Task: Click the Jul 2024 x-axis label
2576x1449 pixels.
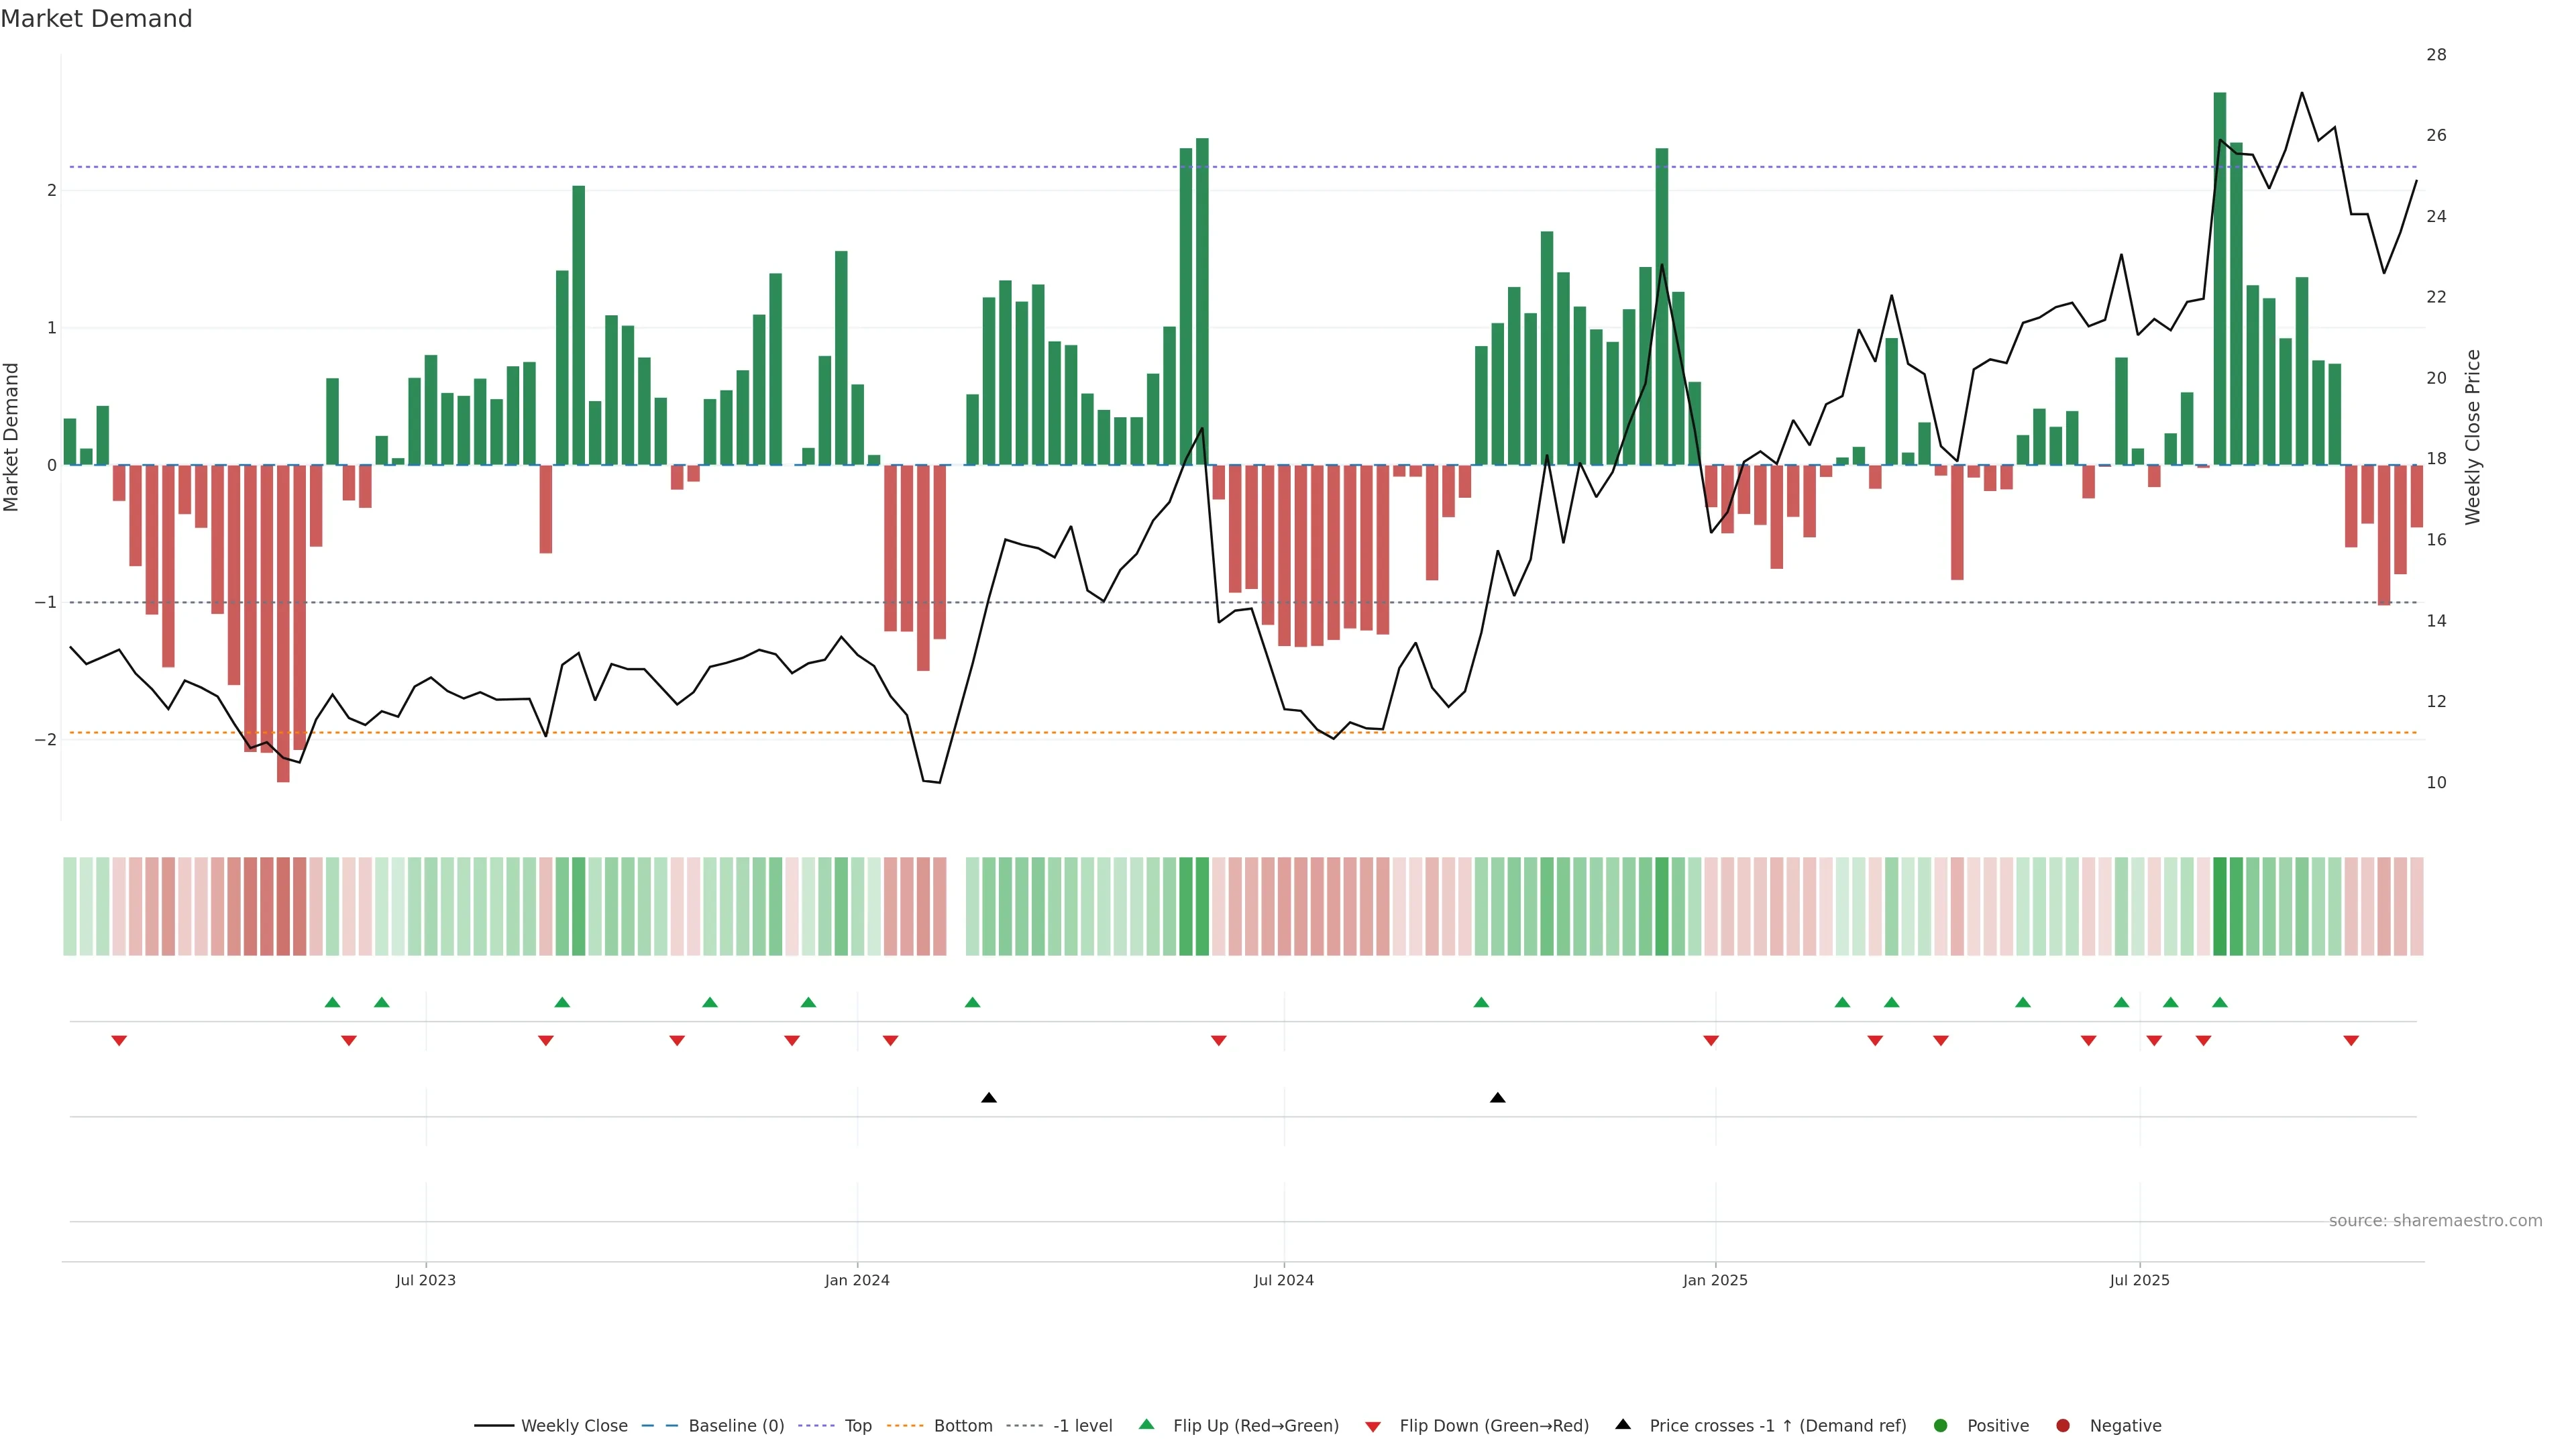Action: (1284, 1280)
